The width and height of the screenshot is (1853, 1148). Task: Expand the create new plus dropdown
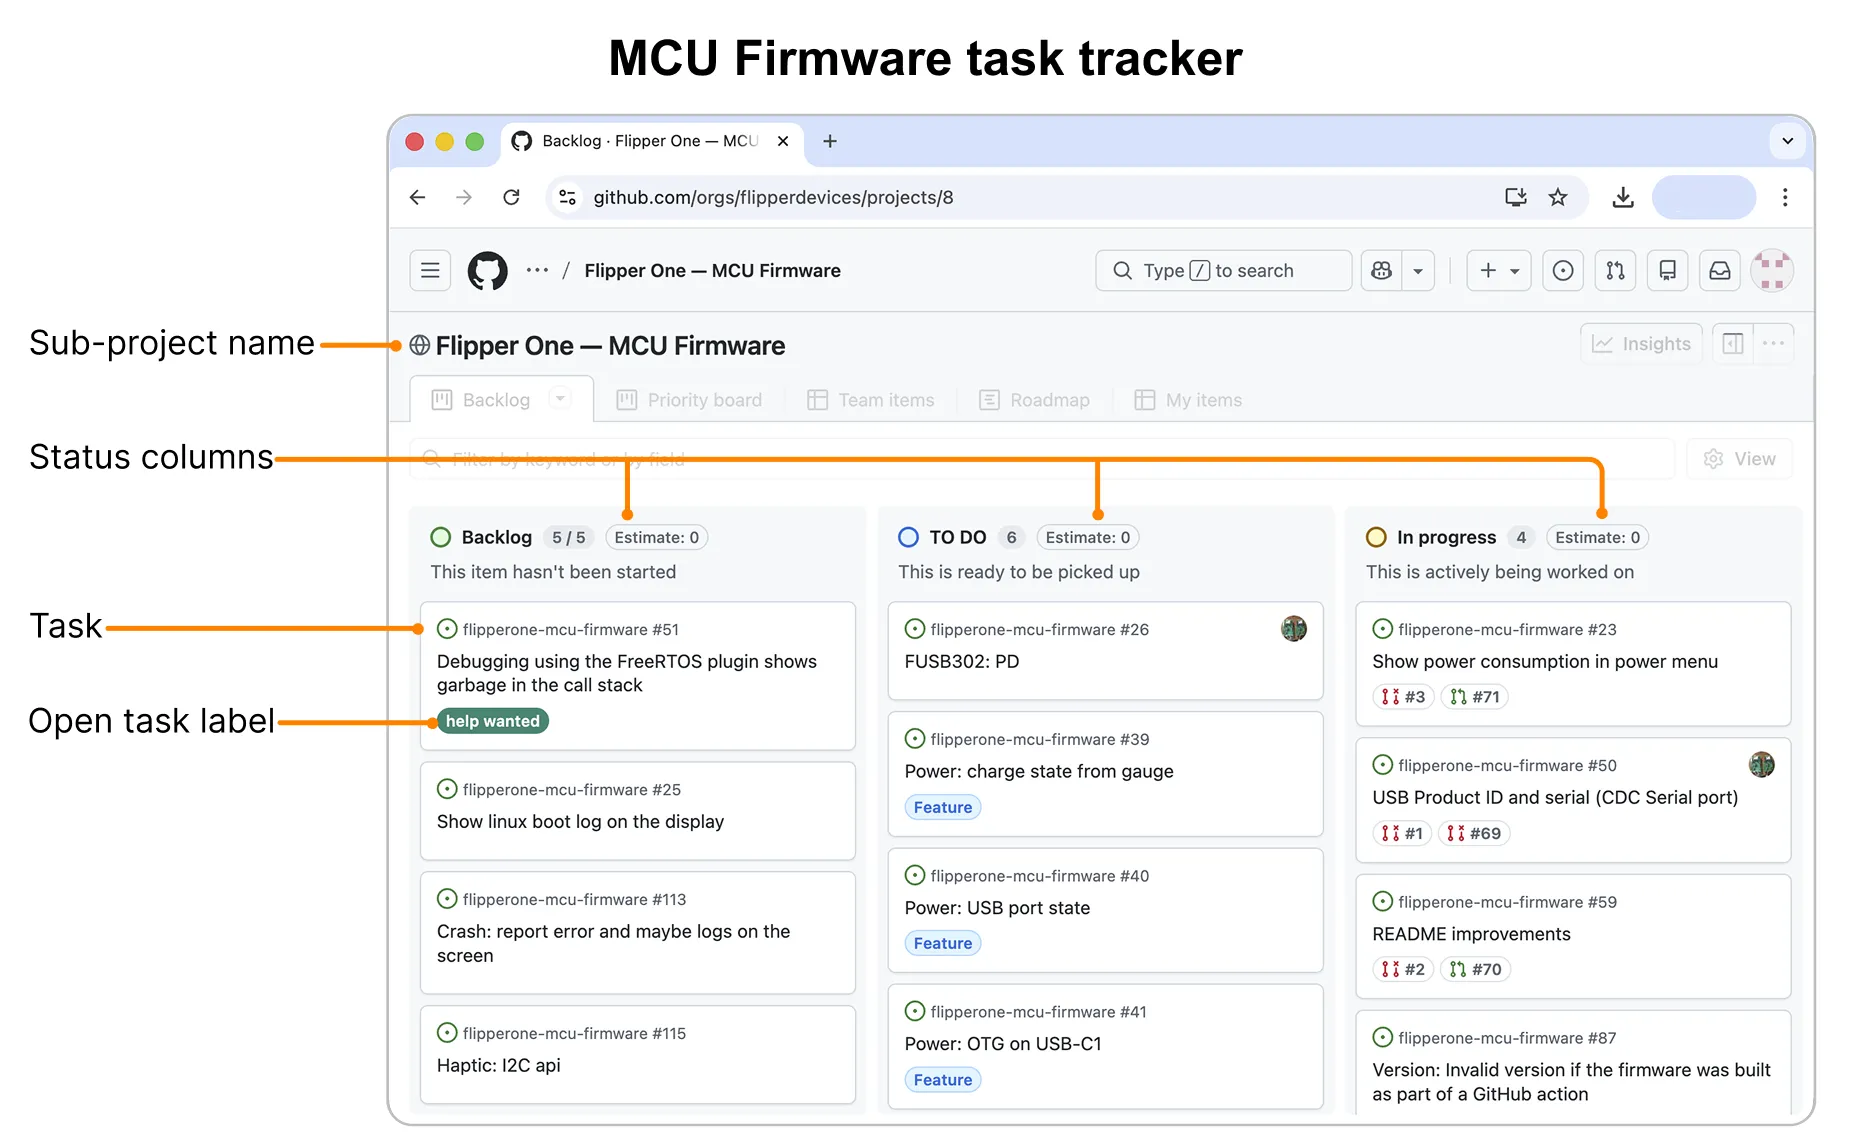pos(1499,271)
